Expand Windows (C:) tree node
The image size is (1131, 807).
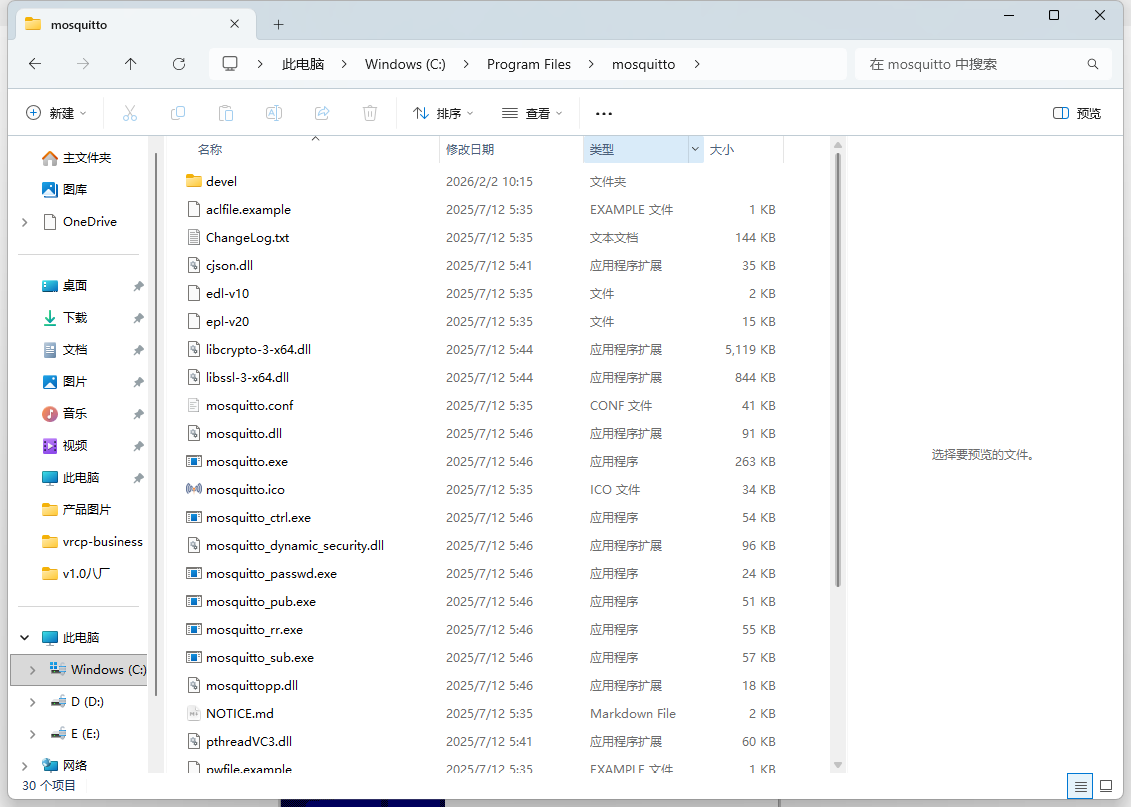[32, 669]
